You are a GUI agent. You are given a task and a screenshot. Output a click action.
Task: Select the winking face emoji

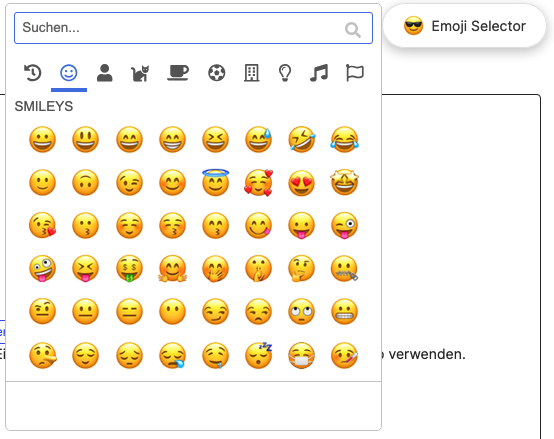click(129, 183)
